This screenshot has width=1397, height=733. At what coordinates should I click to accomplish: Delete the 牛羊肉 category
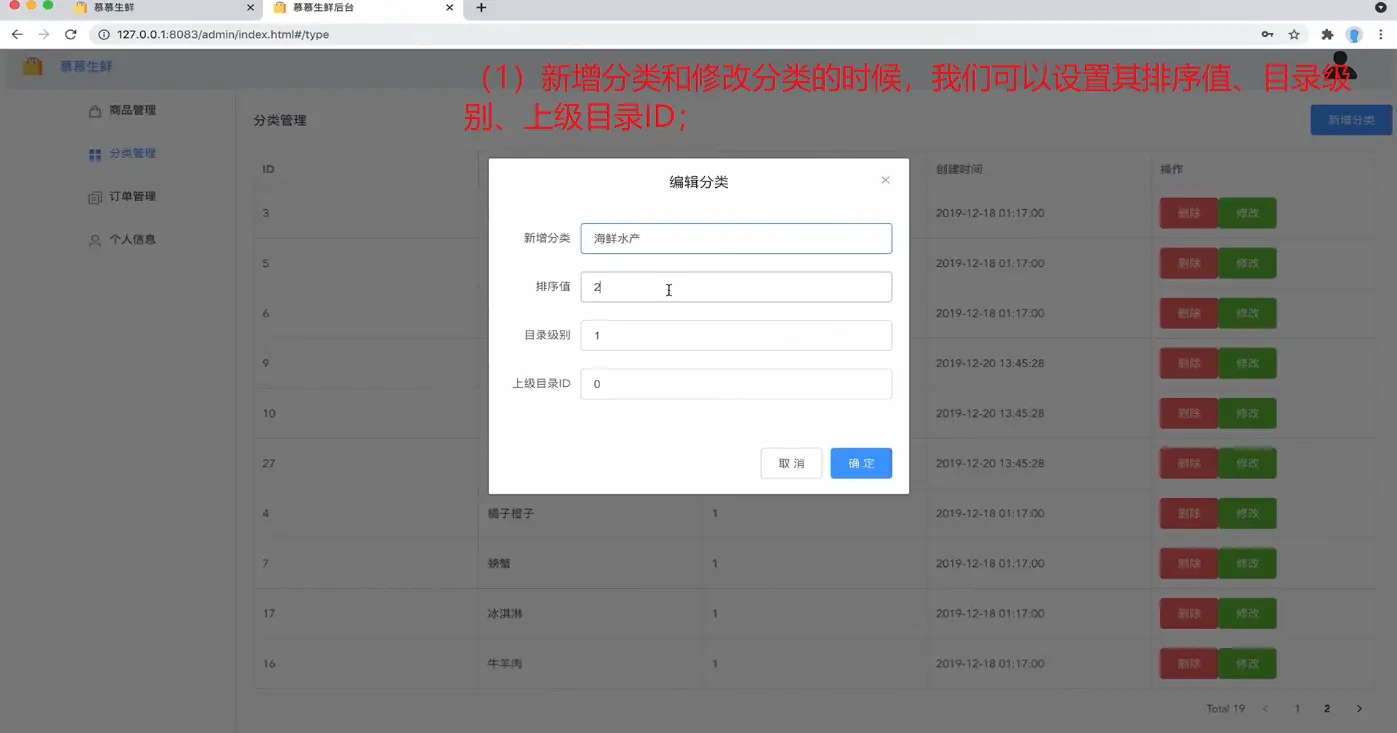1189,663
